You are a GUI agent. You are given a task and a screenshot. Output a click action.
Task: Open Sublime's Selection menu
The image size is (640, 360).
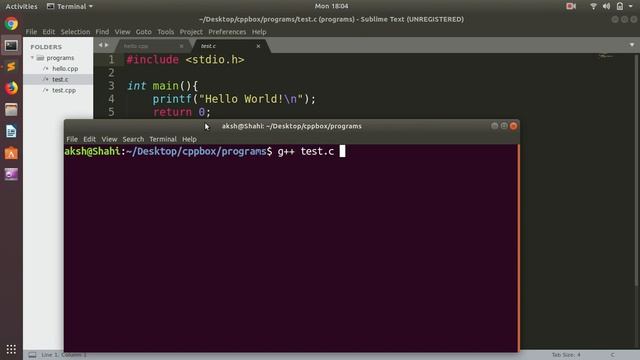tap(75, 32)
